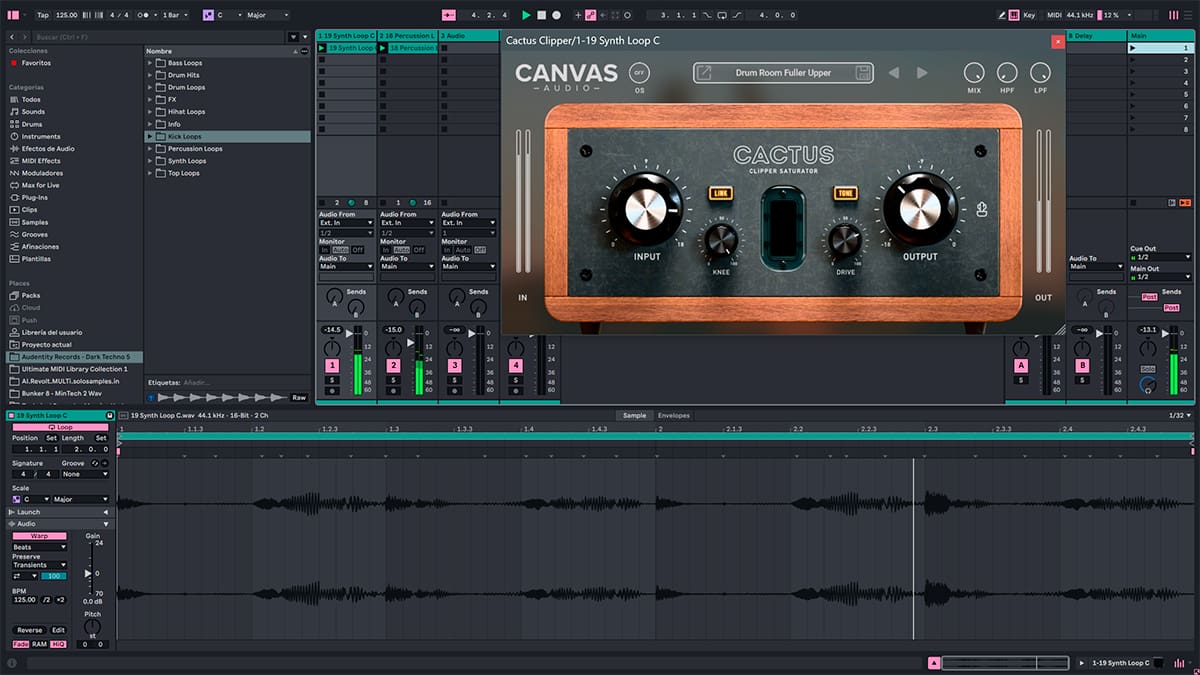Open the Efectos de Audio category
1200x675 pixels.
click(x=48, y=148)
